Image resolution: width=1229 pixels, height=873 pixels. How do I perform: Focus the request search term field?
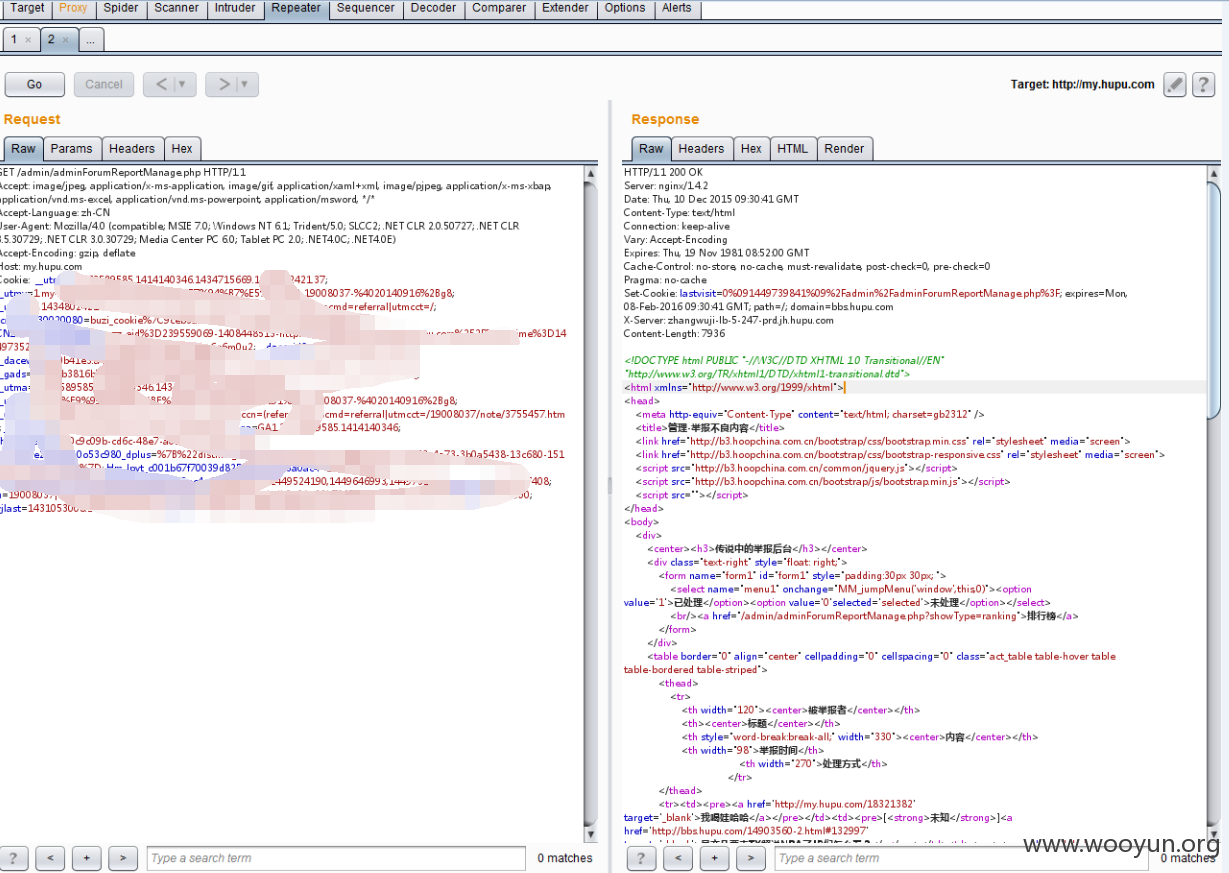[x=335, y=858]
